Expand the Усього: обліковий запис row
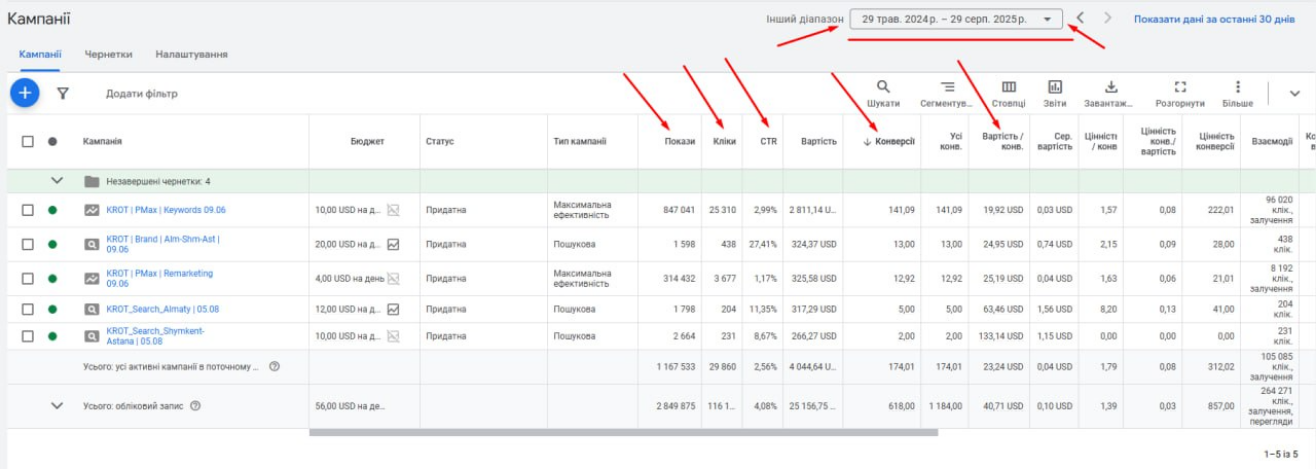The image size is (1316, 469). pos(57,406)
